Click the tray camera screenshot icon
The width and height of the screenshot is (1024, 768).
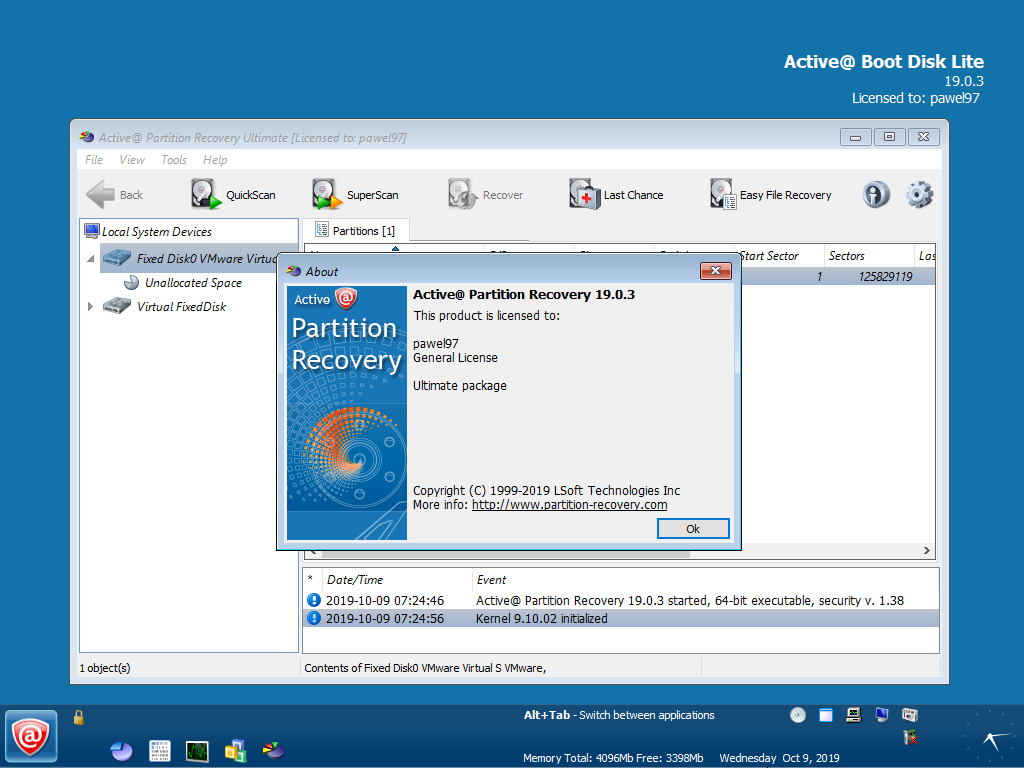910,715
